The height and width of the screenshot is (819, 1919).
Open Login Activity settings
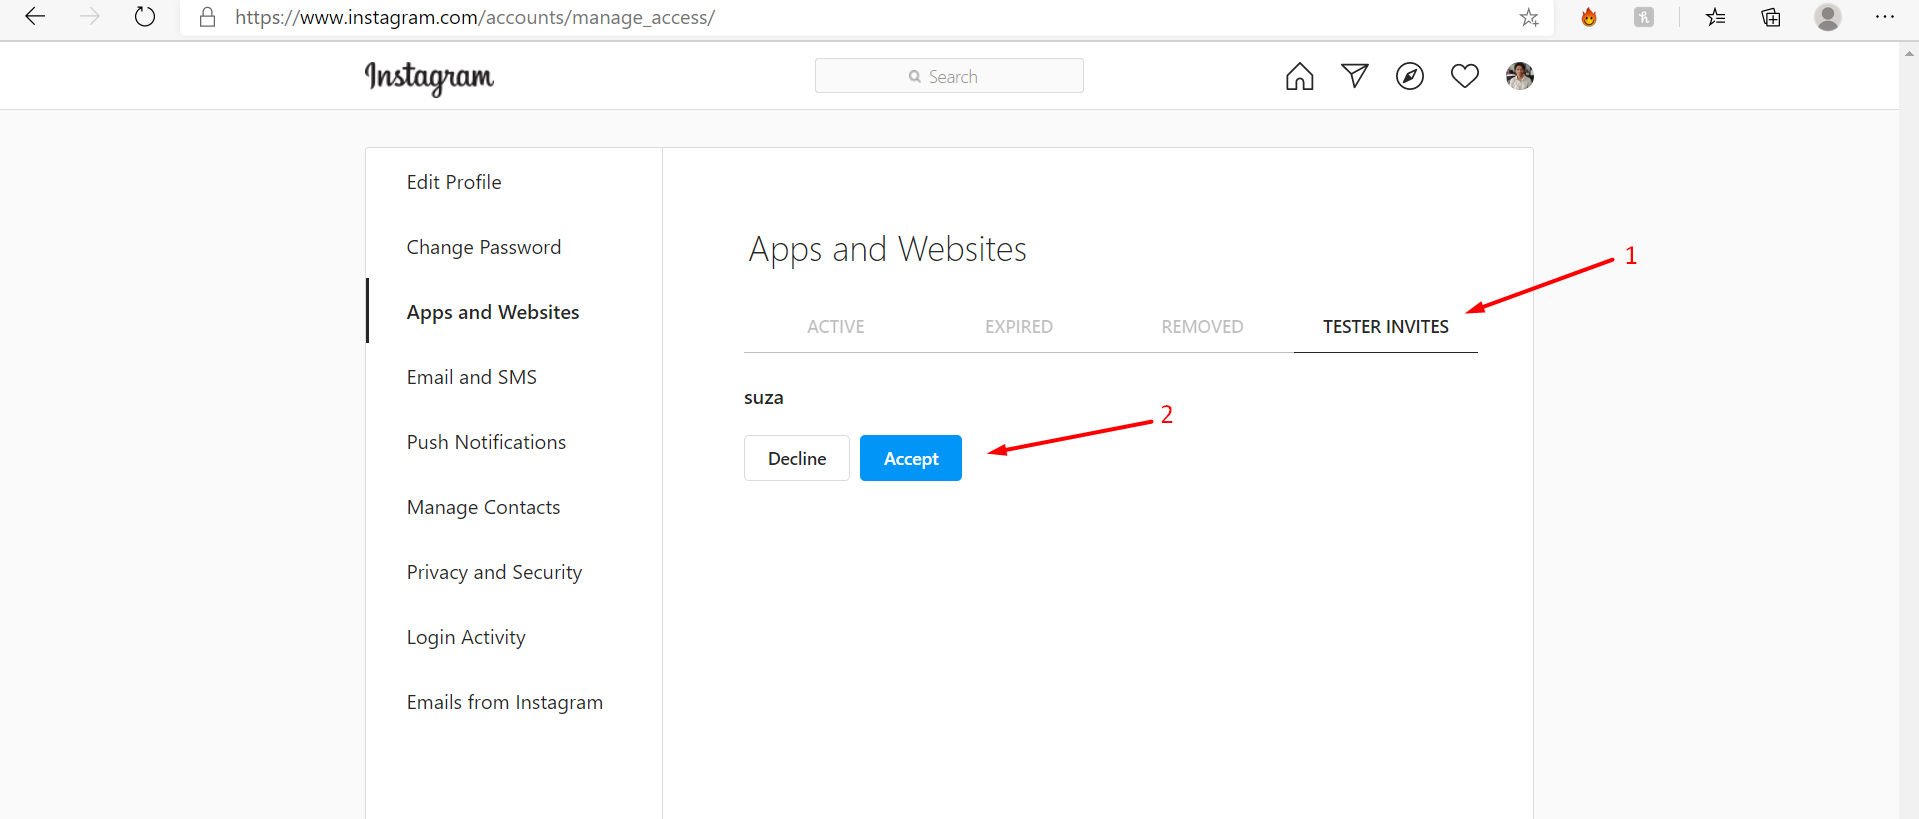(466, 637)
